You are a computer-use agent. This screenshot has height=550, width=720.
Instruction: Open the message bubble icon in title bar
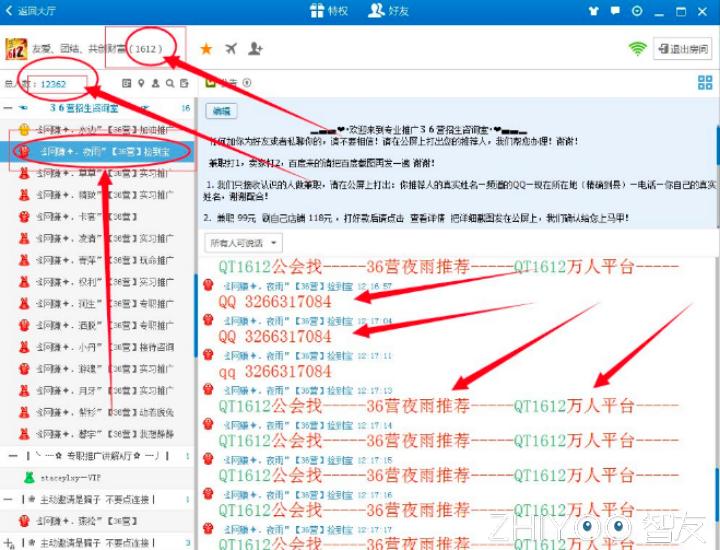pos(615,11)
